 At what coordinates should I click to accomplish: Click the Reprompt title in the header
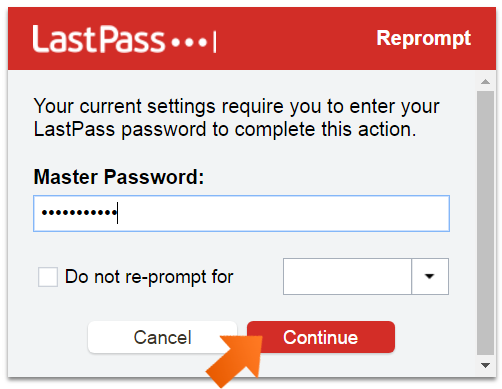(x=423, y=39)
